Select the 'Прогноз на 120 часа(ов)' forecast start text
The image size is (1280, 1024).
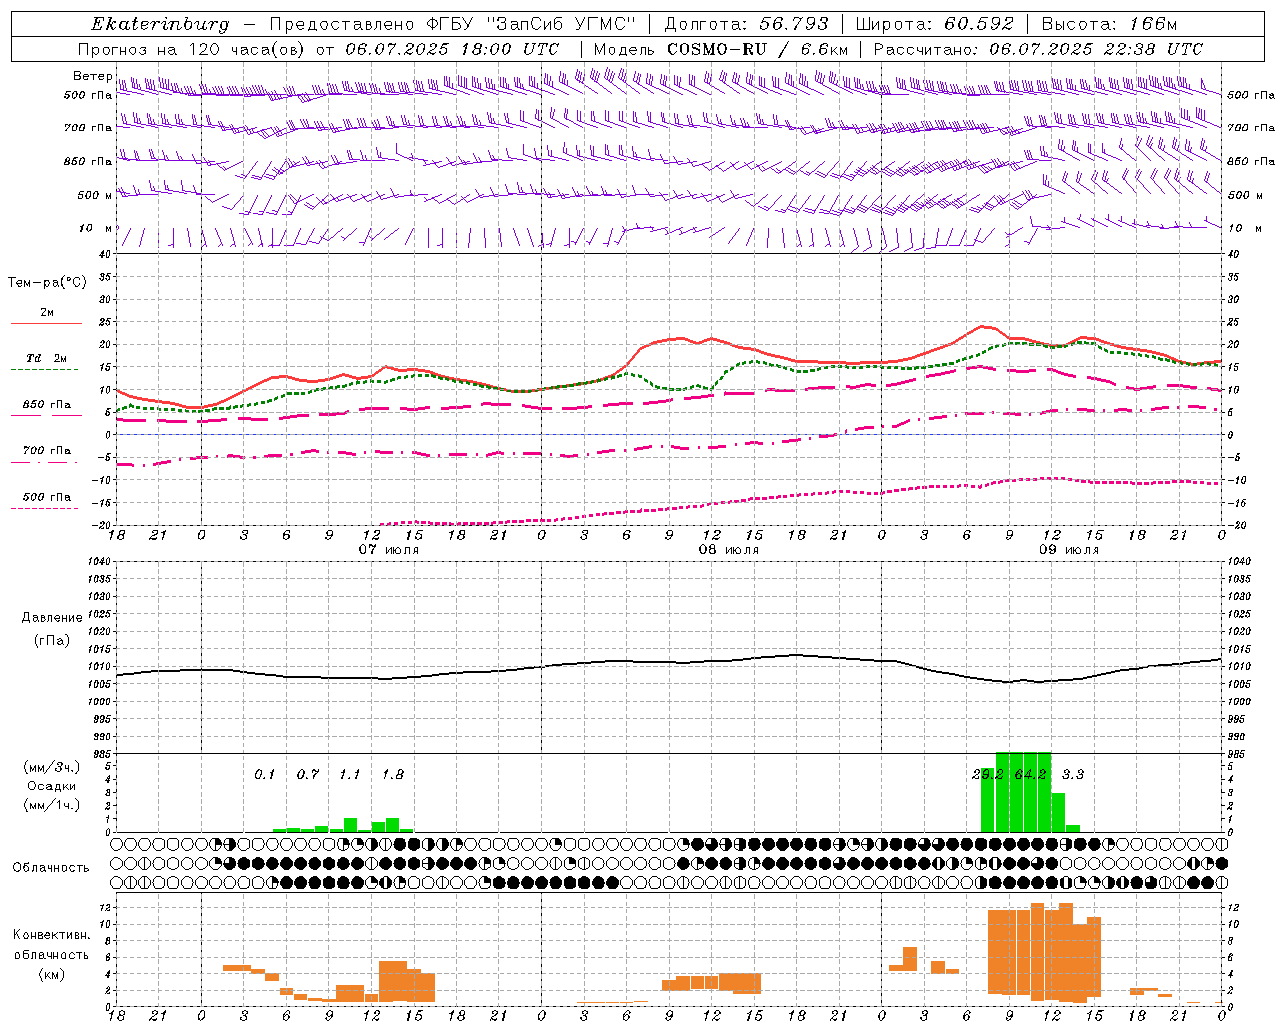[194, 49]
